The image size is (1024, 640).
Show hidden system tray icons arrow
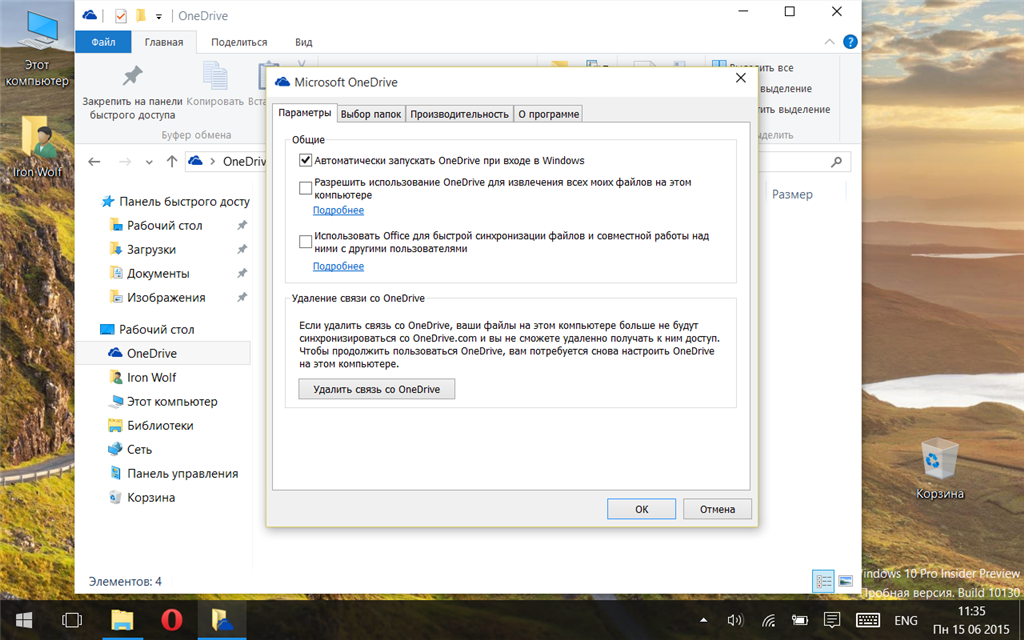(x=703, y=620)
